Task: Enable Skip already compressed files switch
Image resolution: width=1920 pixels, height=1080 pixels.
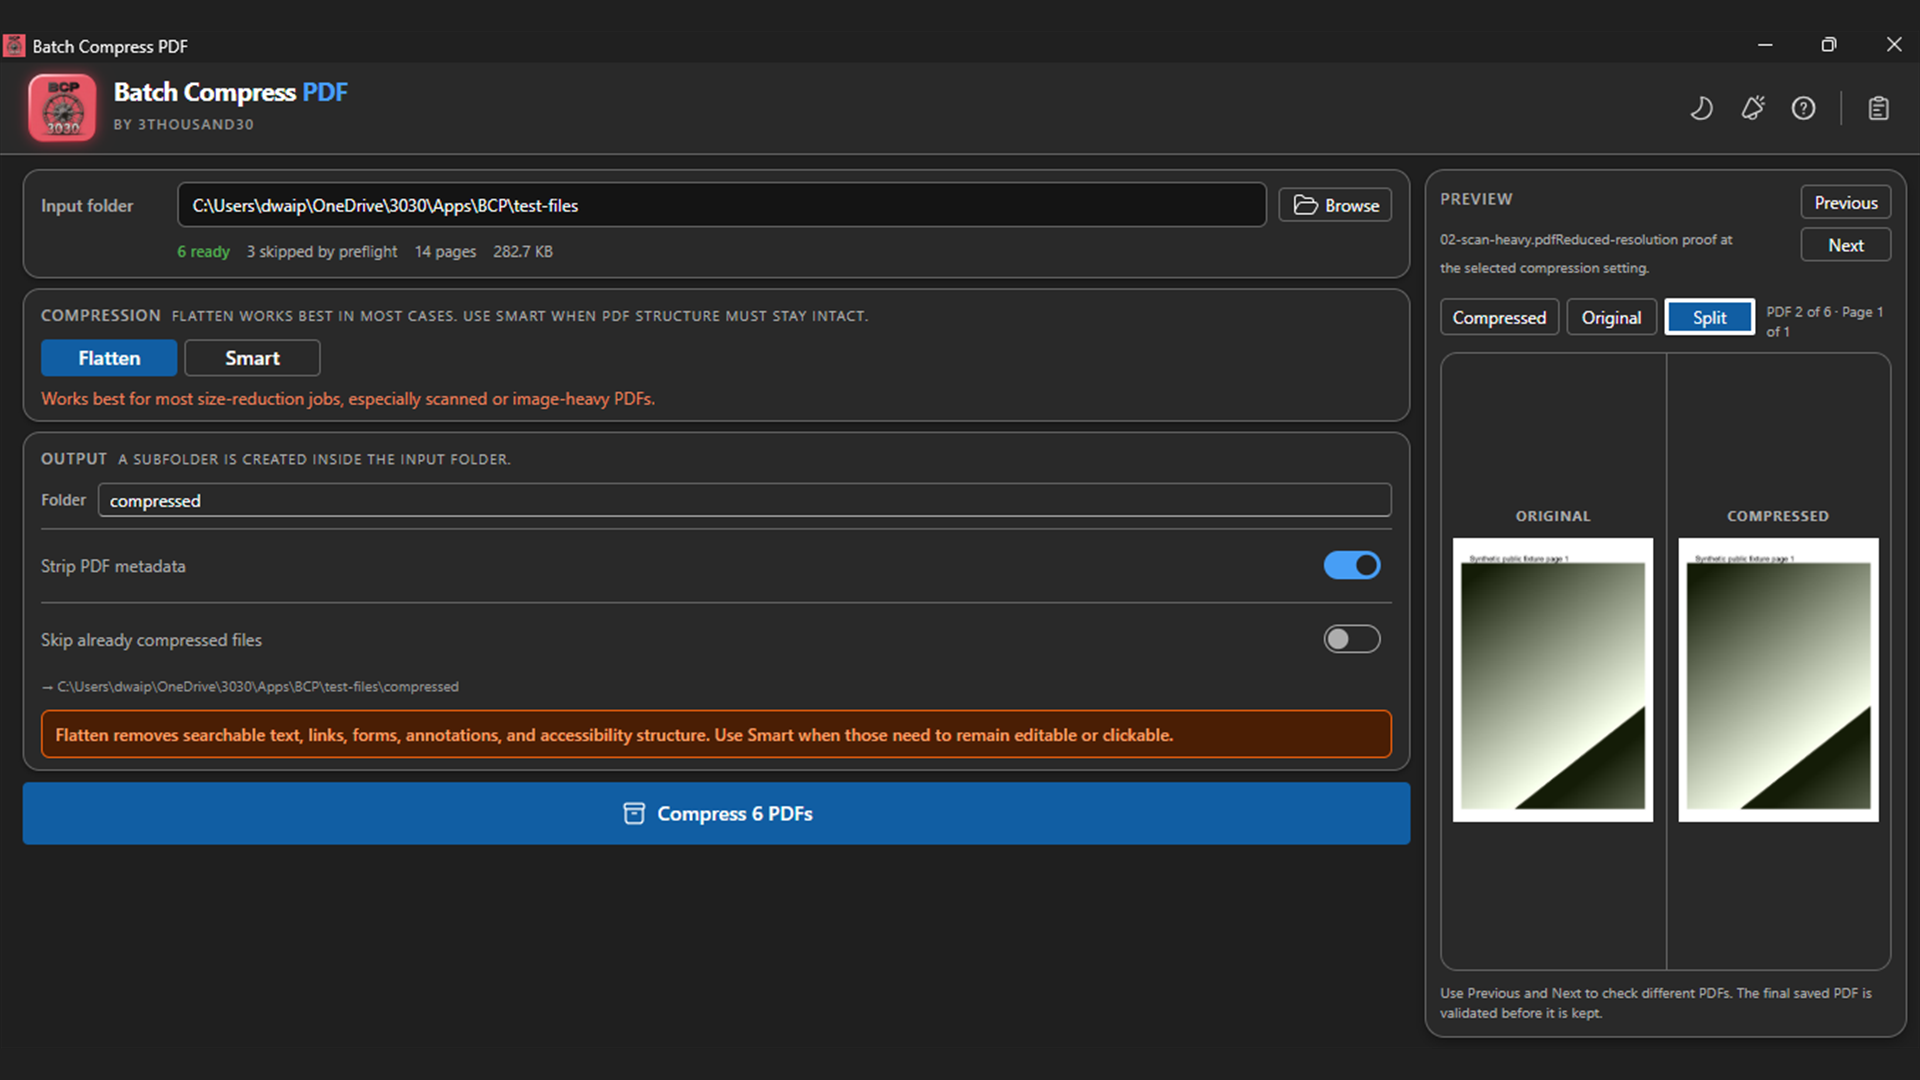Action: click(x=1352, y=639)
